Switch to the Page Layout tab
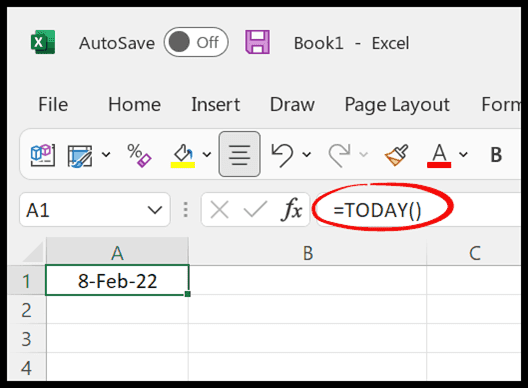Viewport: 528px width, 388px height. 397,105
